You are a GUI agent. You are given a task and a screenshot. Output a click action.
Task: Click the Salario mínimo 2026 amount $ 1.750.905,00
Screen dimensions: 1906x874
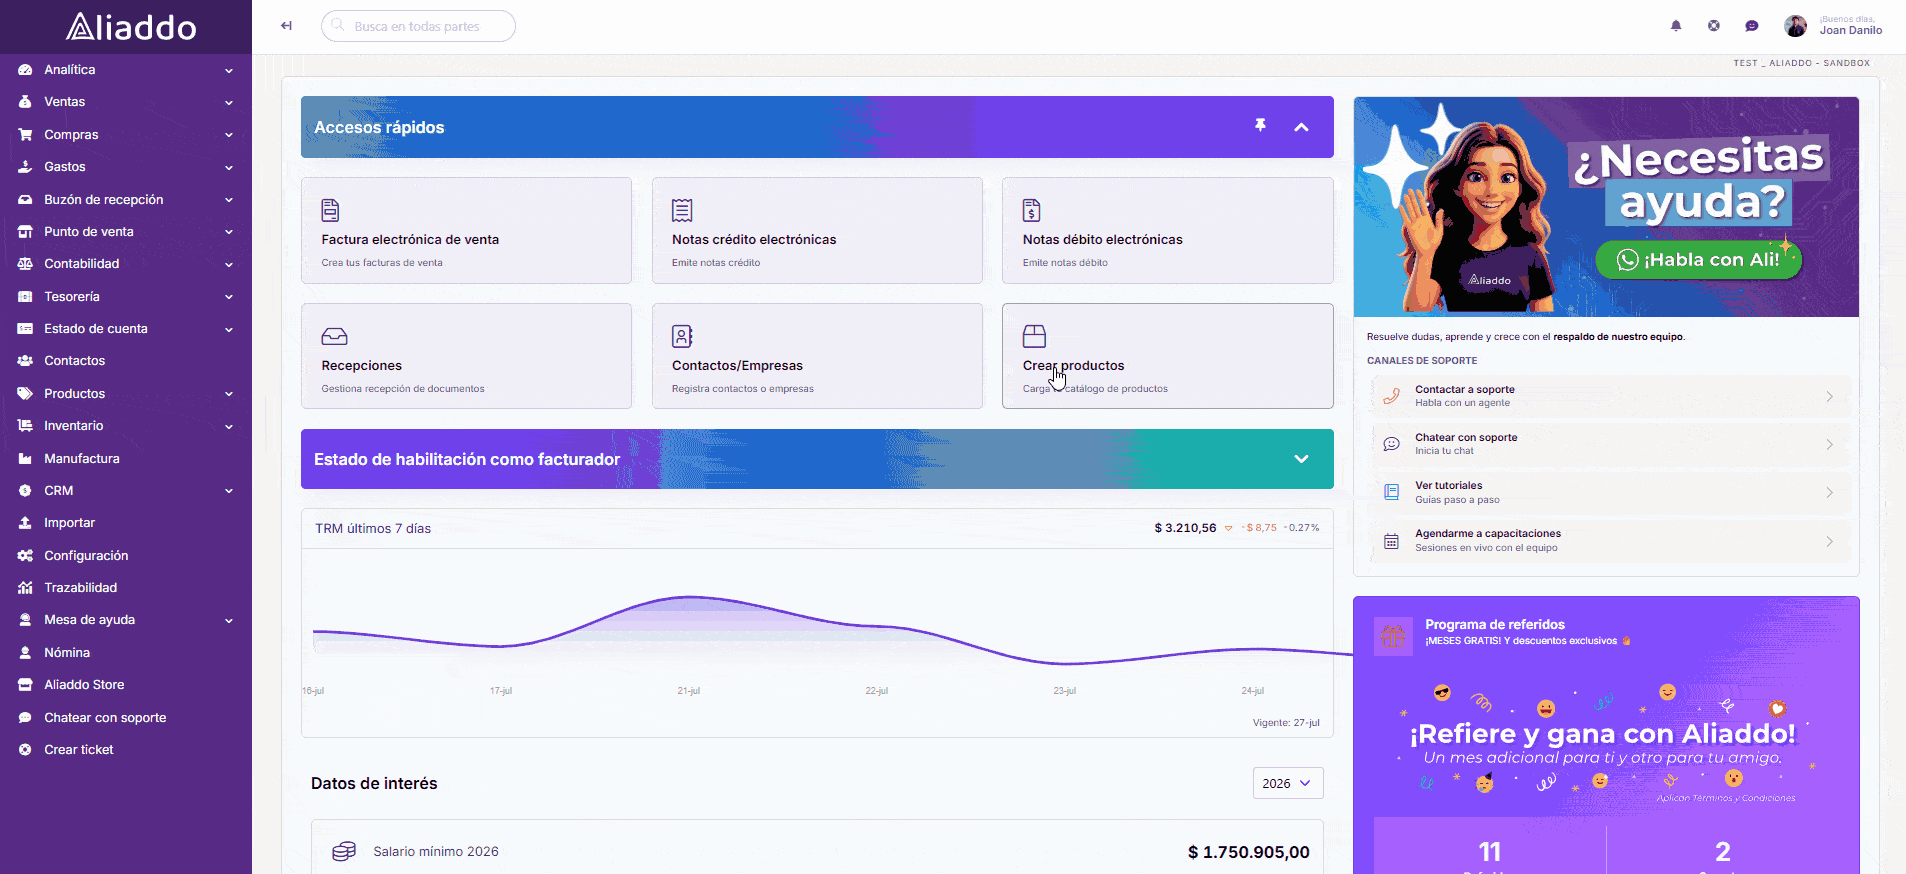[x=1249, y=852]
